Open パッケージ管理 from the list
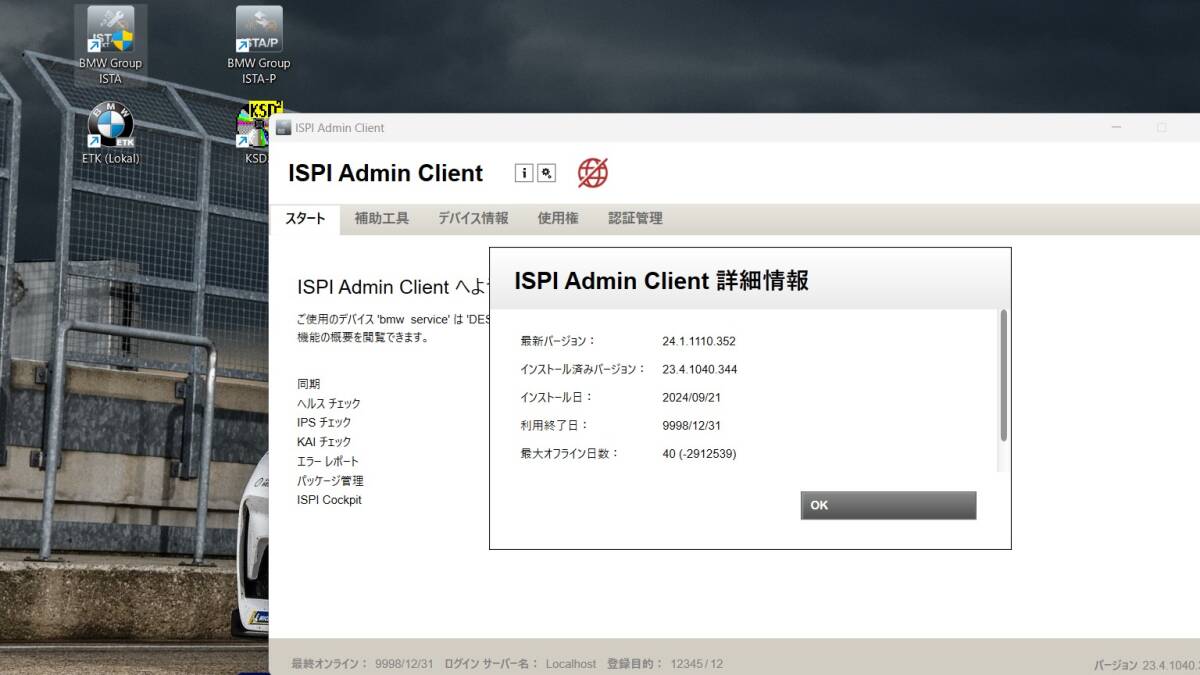1200x675 pixels. (x=330, y=481)
